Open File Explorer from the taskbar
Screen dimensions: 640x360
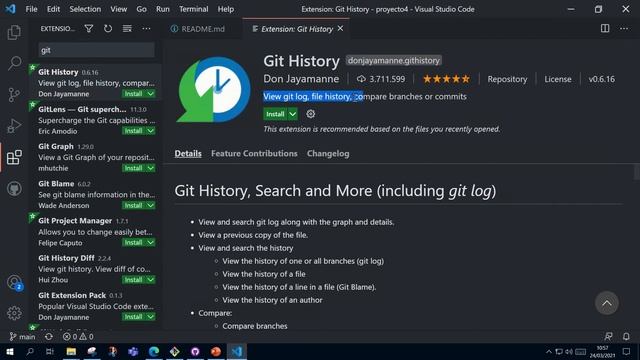(71, 351)
